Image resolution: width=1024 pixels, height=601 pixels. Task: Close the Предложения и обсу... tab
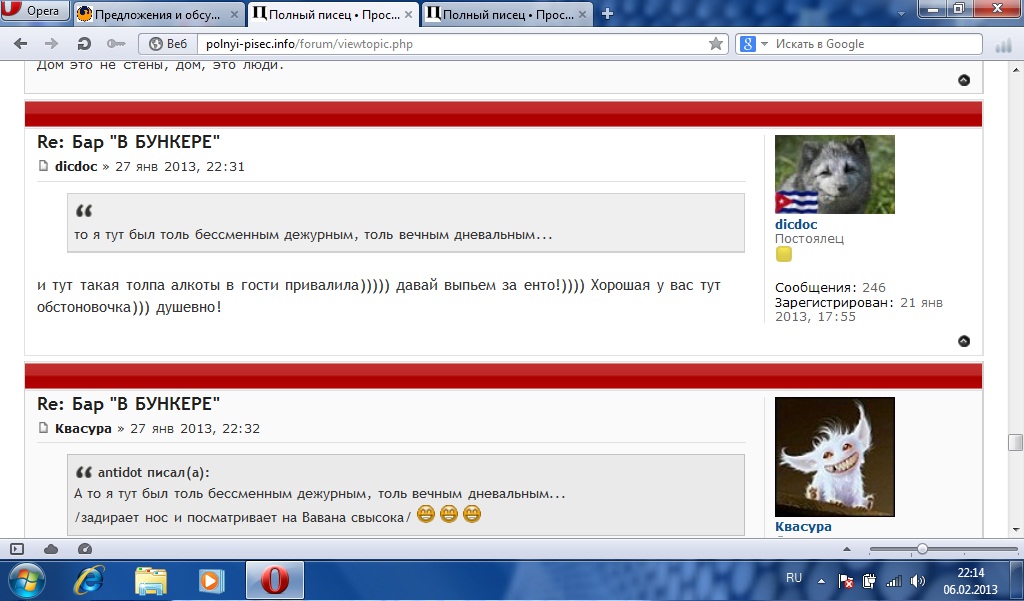pos(234,14)
